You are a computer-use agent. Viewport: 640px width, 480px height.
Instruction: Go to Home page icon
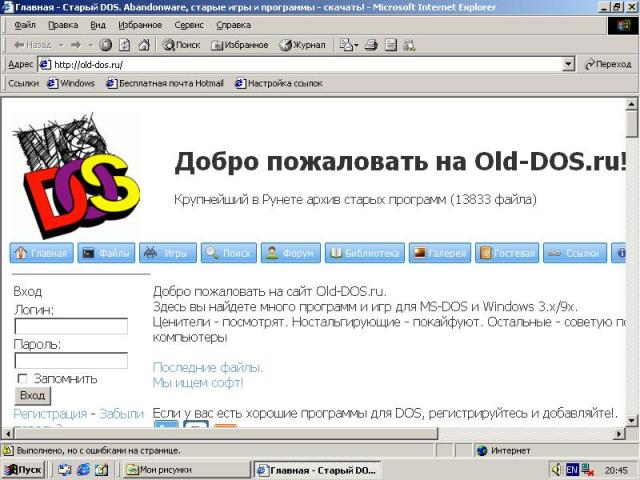coord(144,44)
